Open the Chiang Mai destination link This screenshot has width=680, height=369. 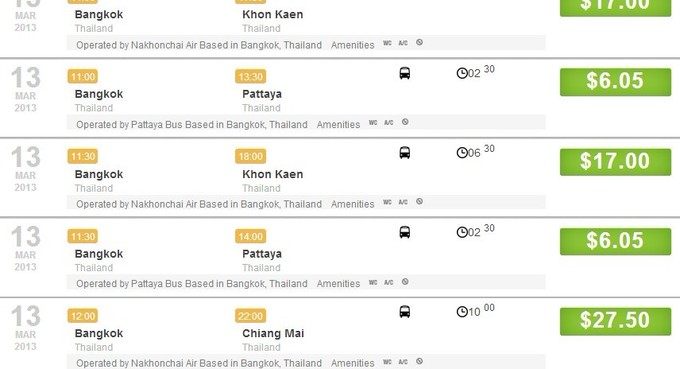273,333
